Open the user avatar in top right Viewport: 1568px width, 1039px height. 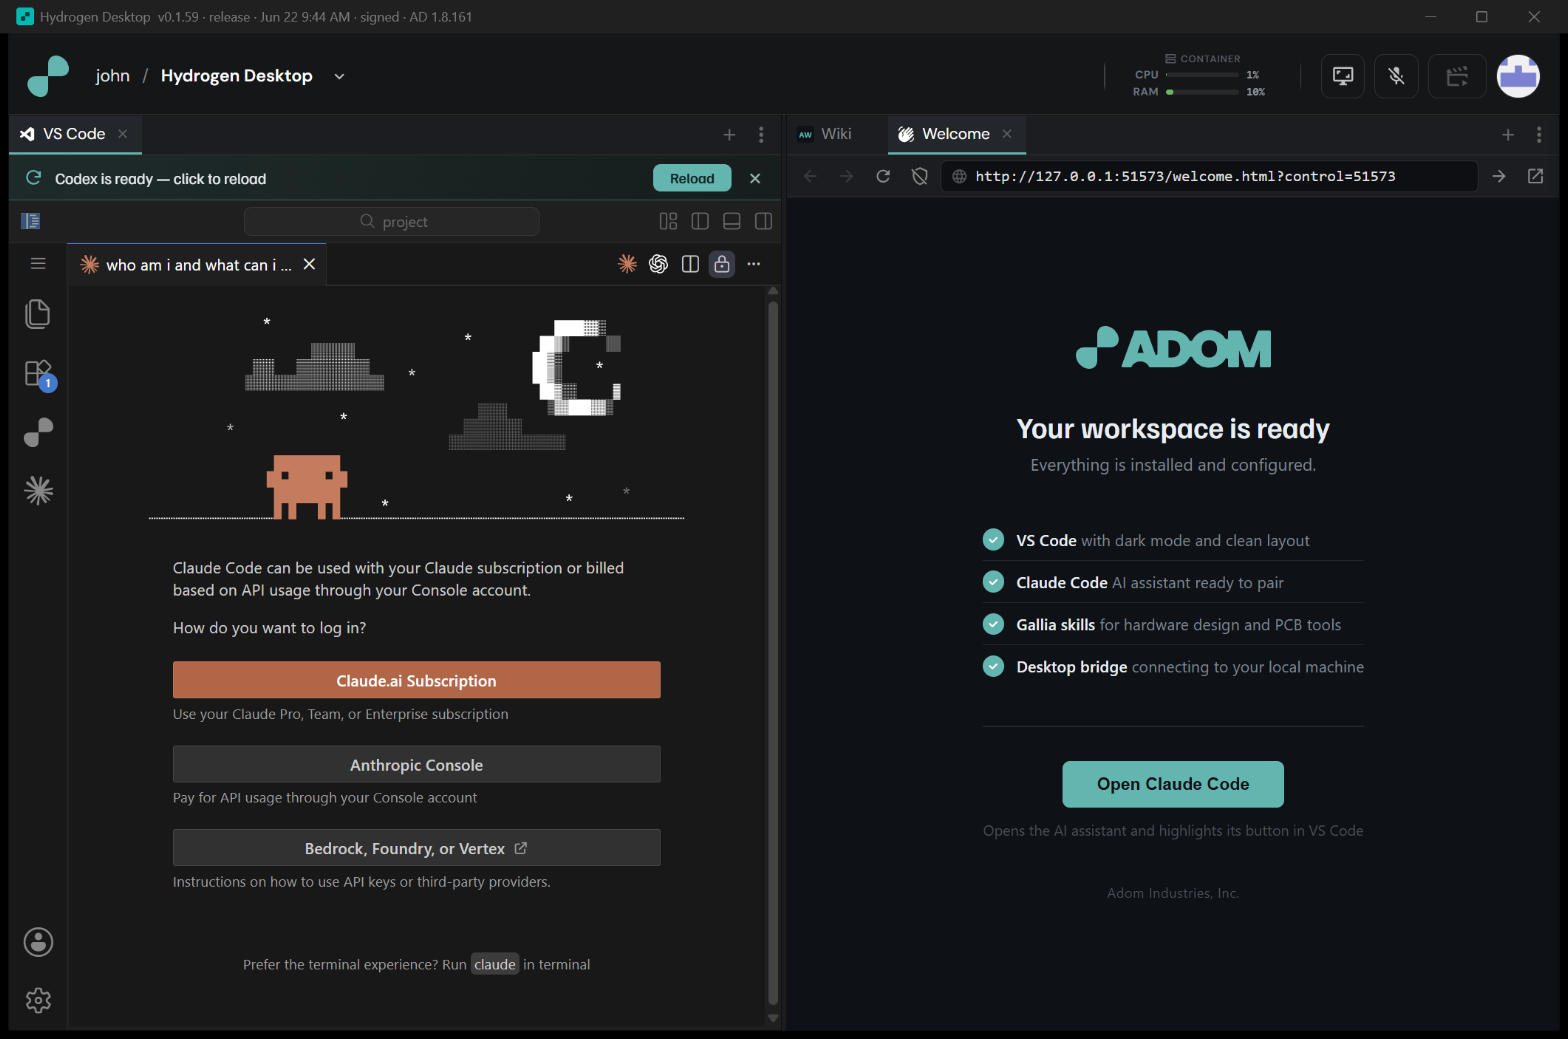(1518, 76)
